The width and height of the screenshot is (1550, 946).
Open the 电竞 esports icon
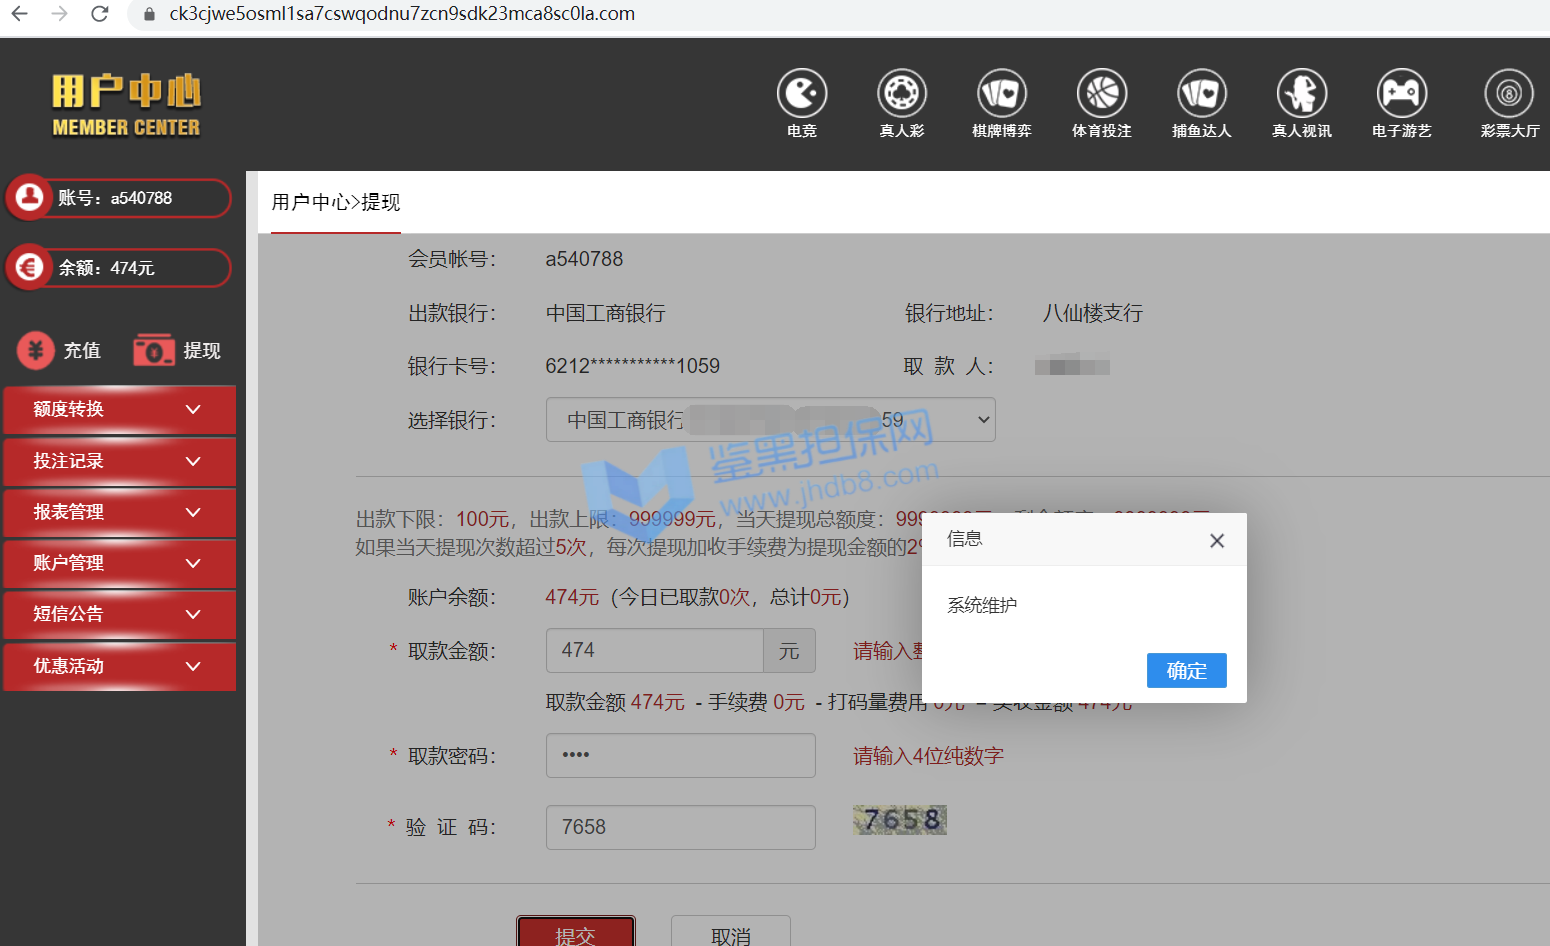point(801,94)
